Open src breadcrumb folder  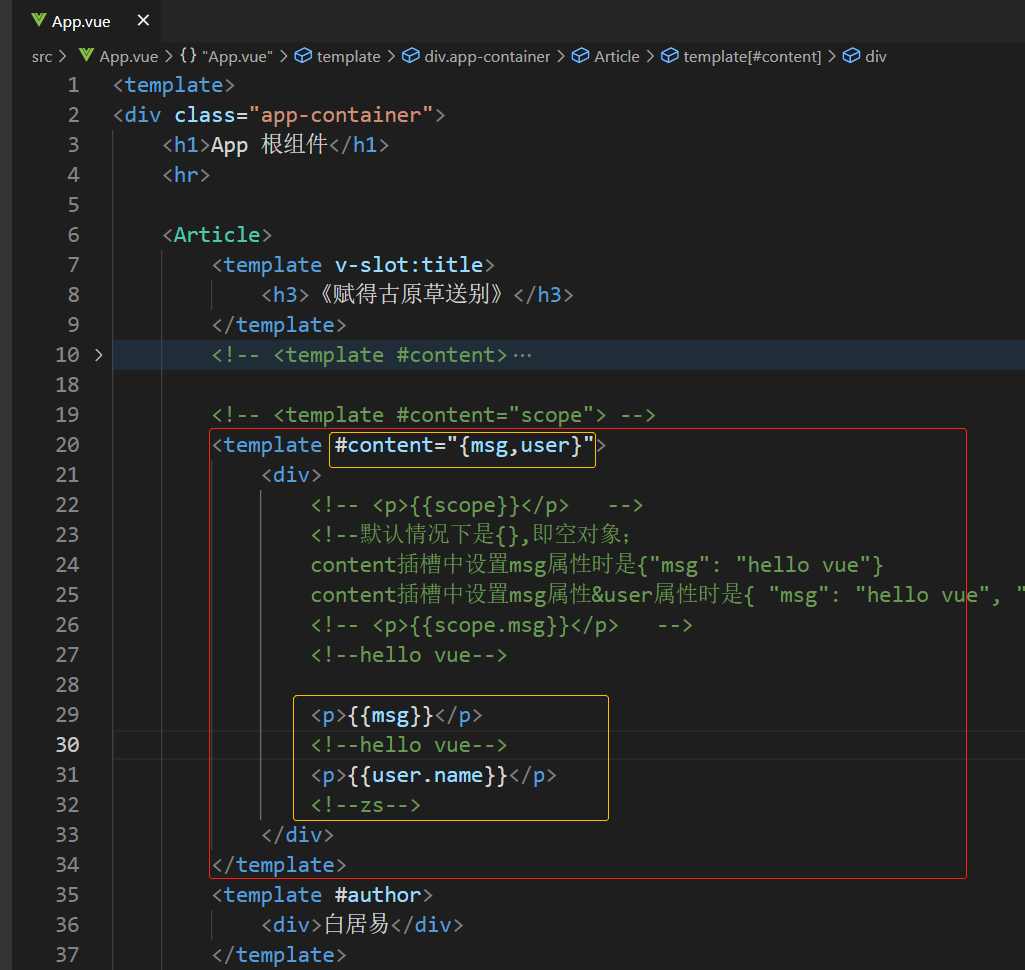tap(42, 57)
